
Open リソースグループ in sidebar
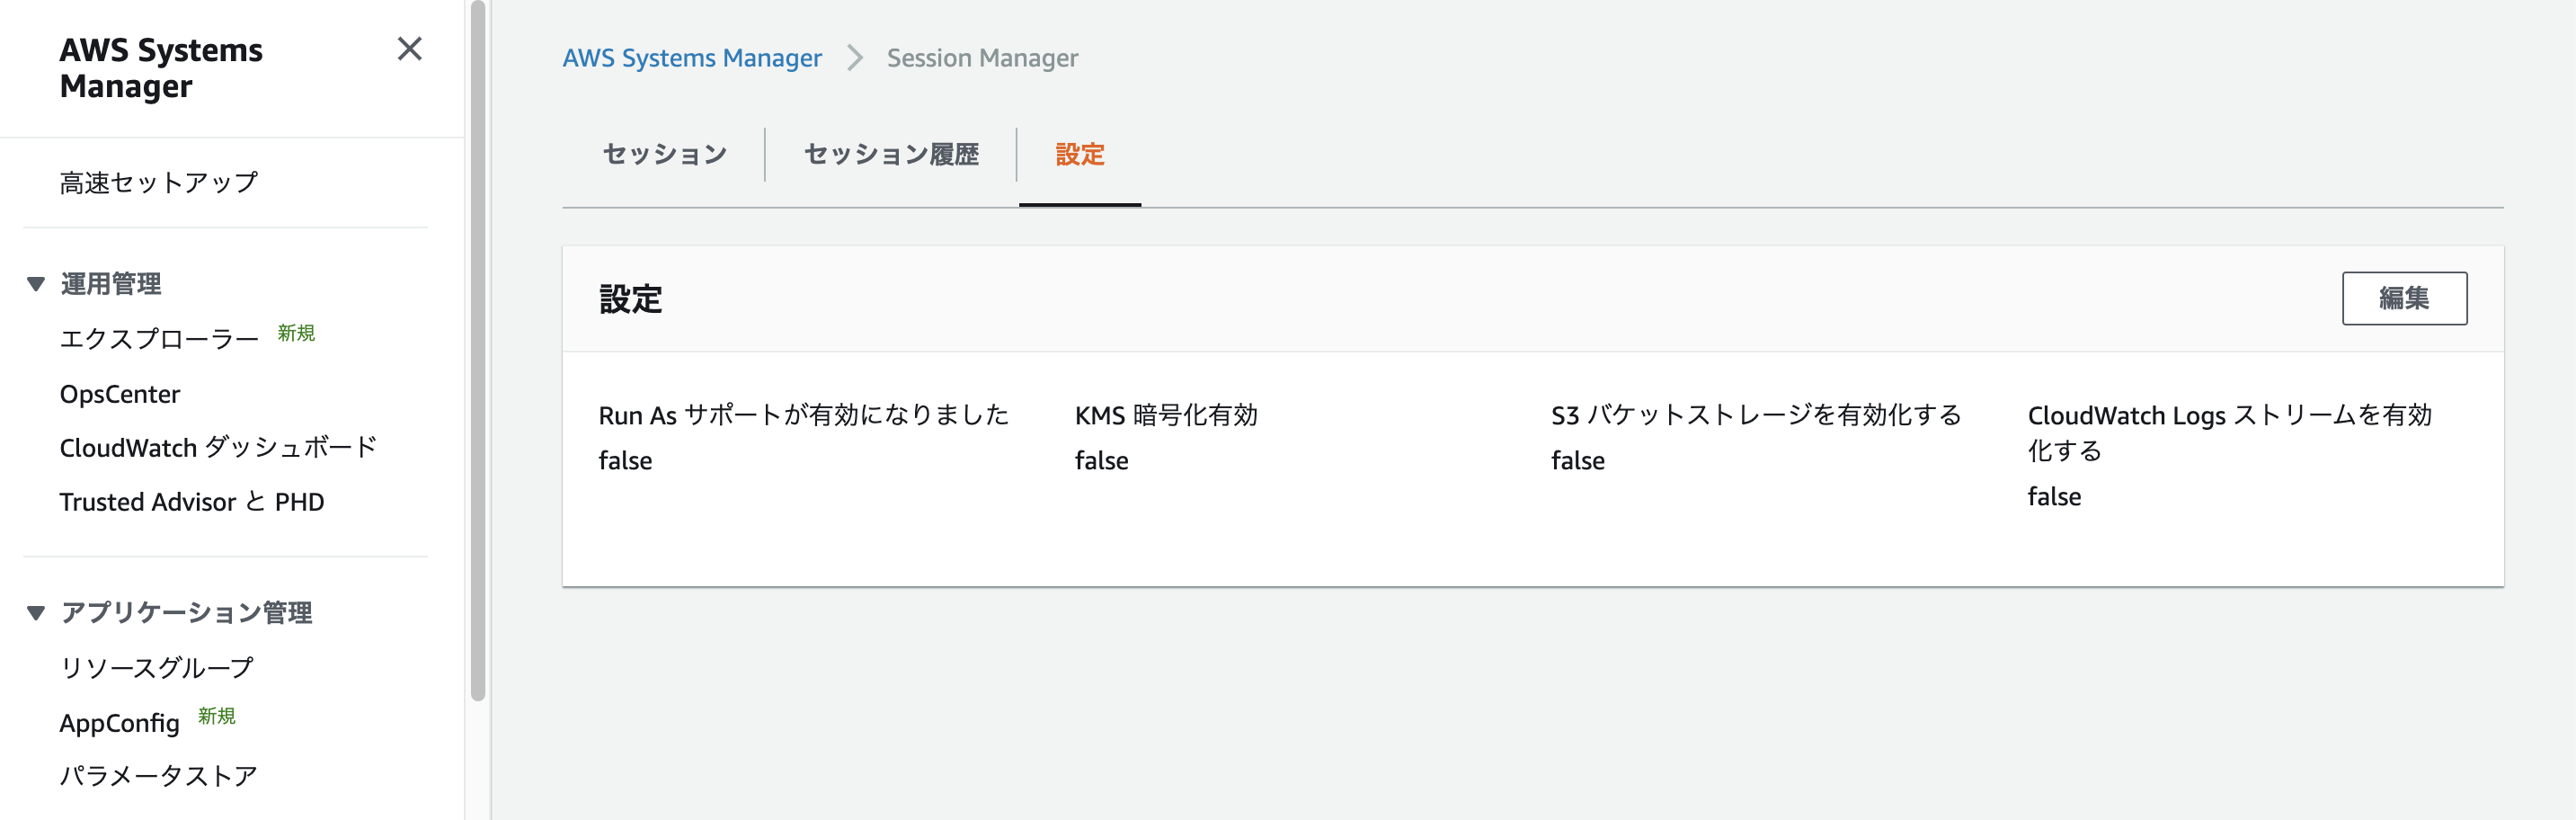click(x=156, y=668)
